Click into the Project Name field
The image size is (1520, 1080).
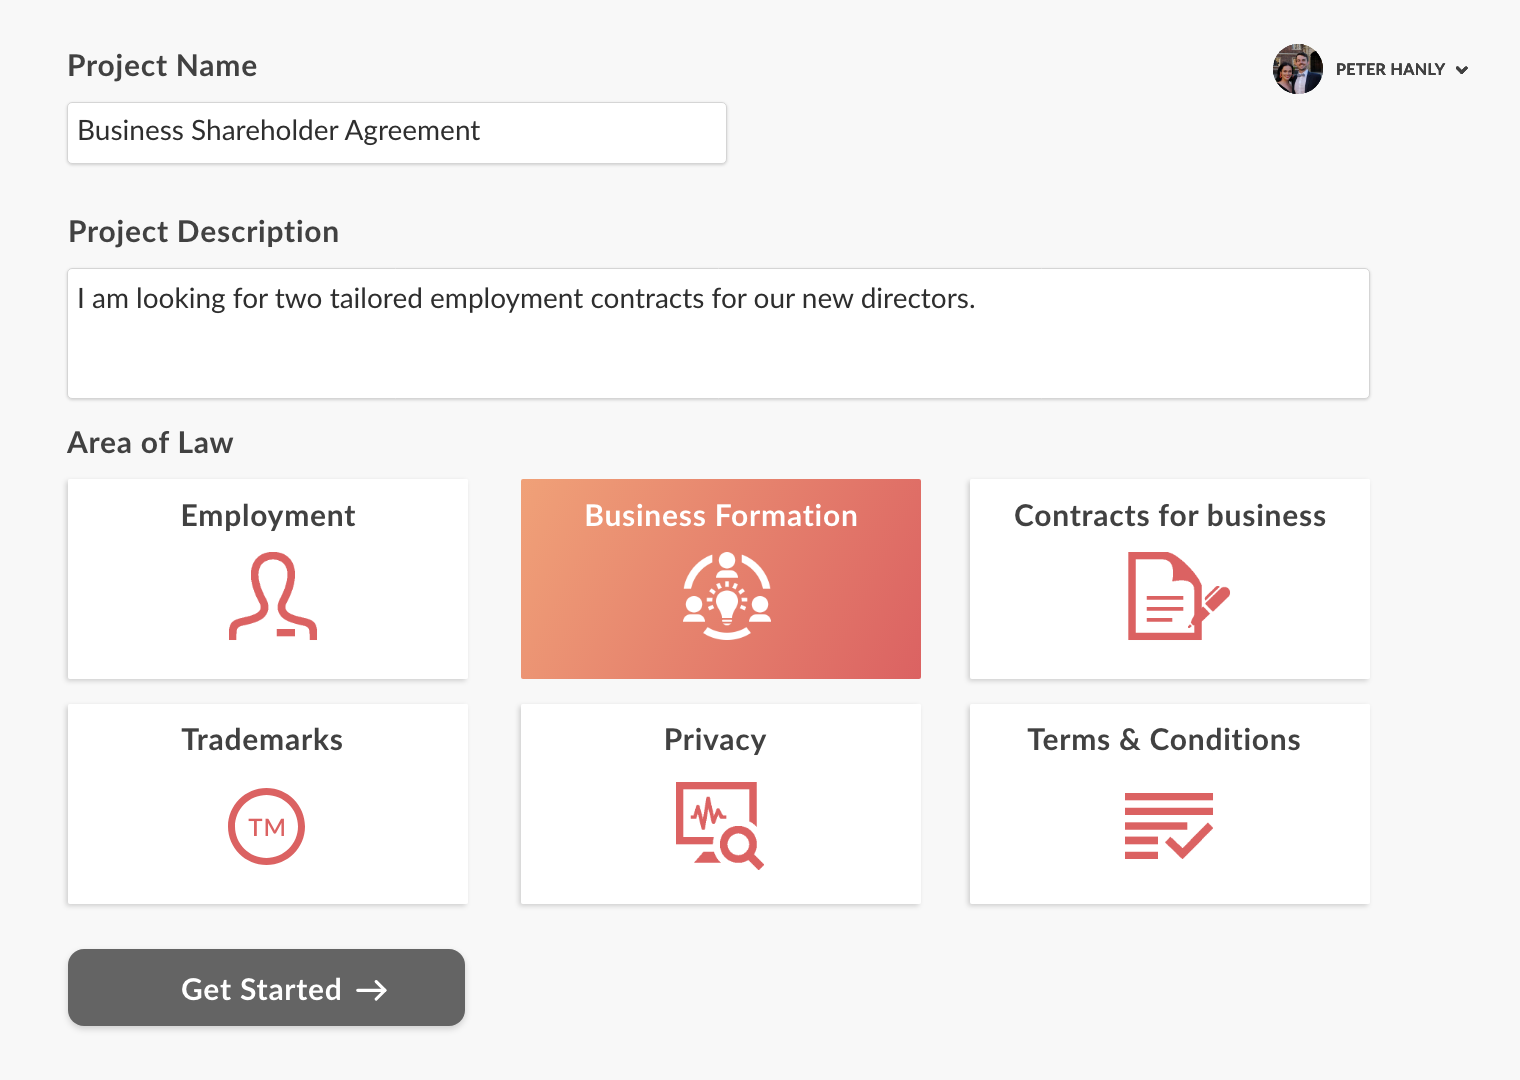point(396,132)
